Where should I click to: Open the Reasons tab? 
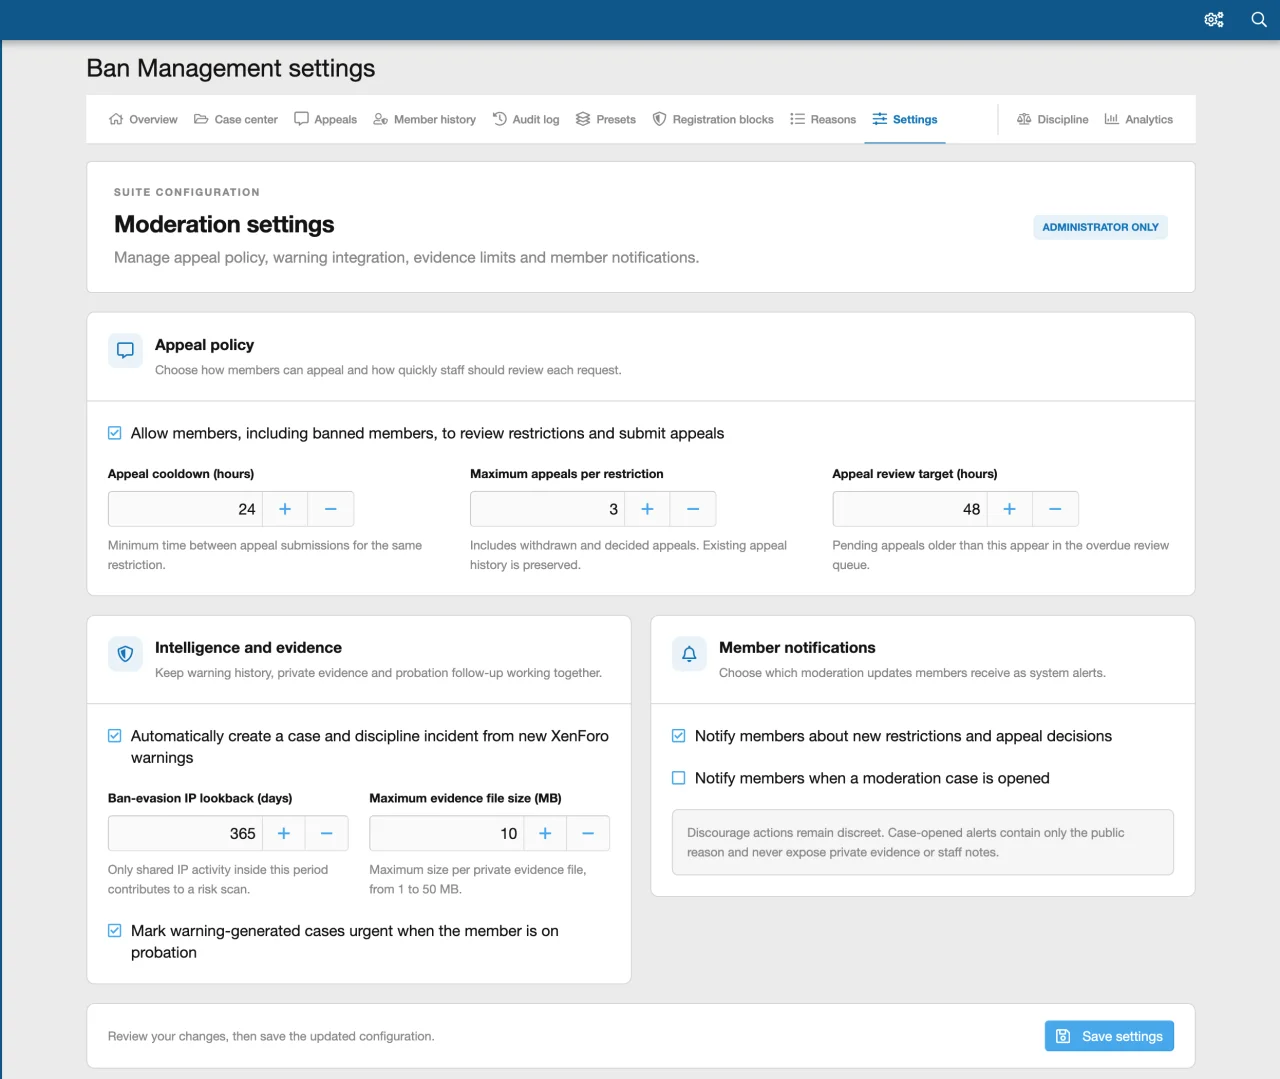pos(823,119)
